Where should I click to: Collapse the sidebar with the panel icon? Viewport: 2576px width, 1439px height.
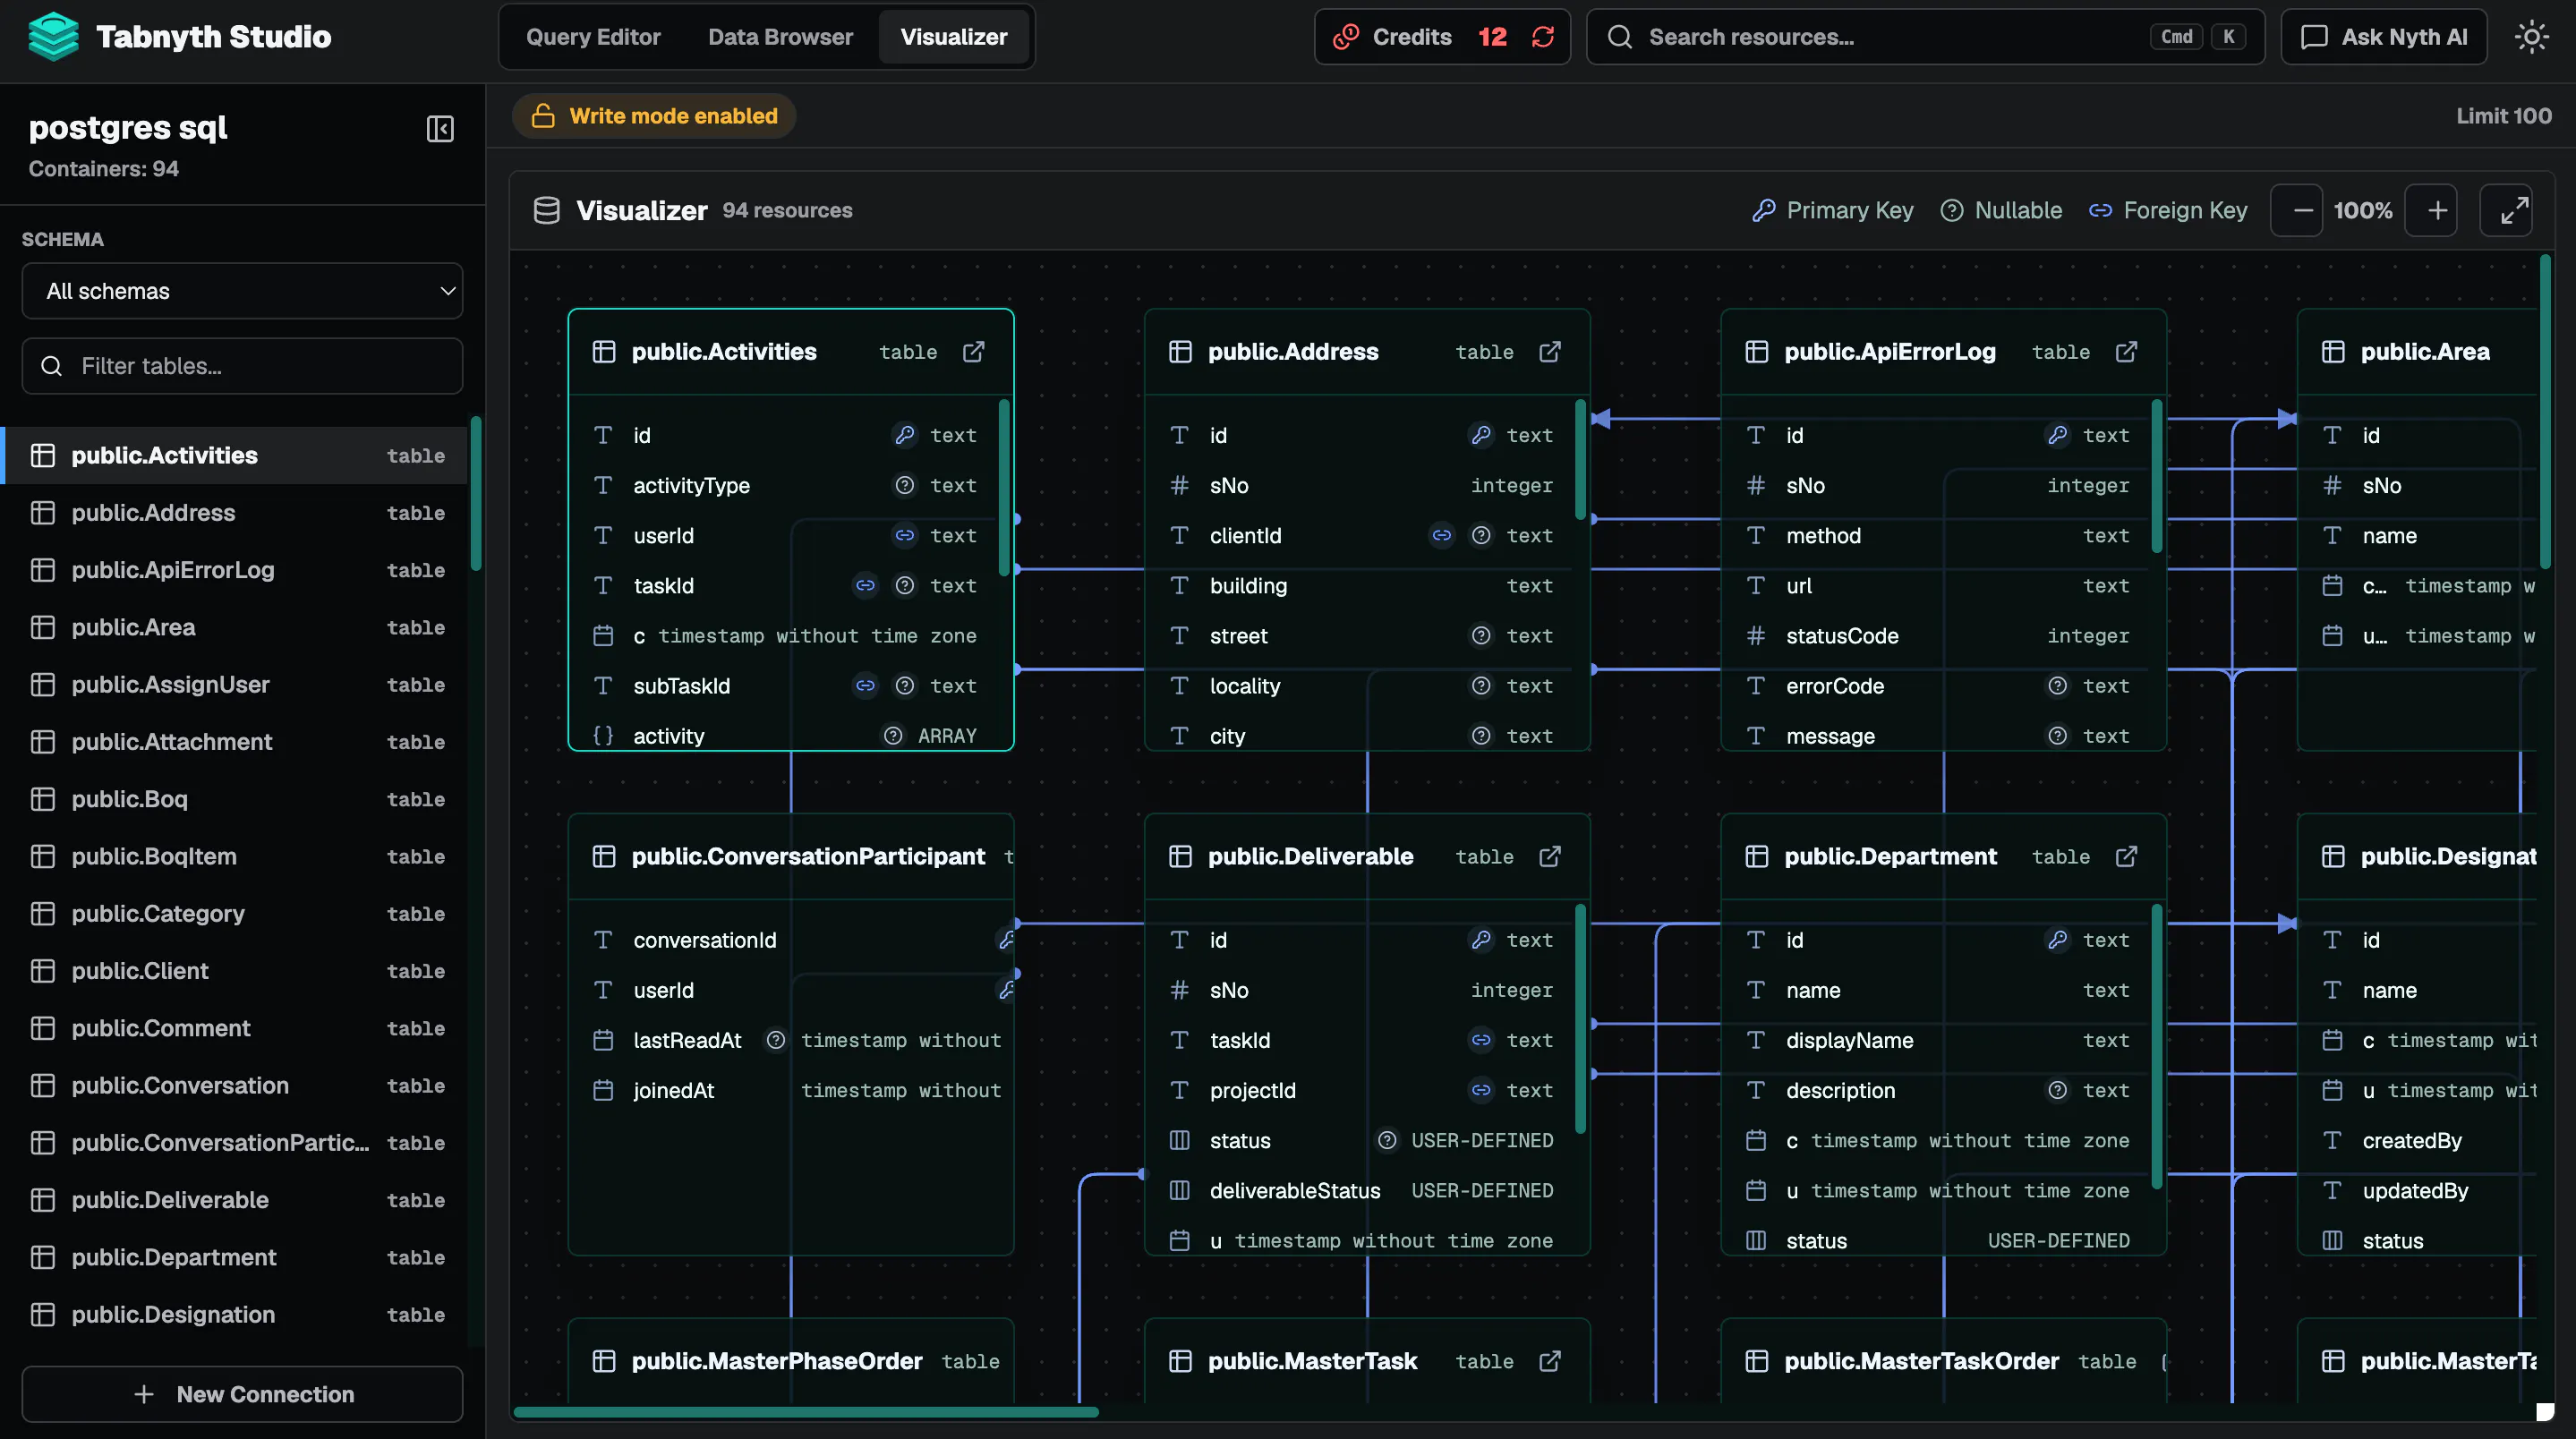(440, 129)
